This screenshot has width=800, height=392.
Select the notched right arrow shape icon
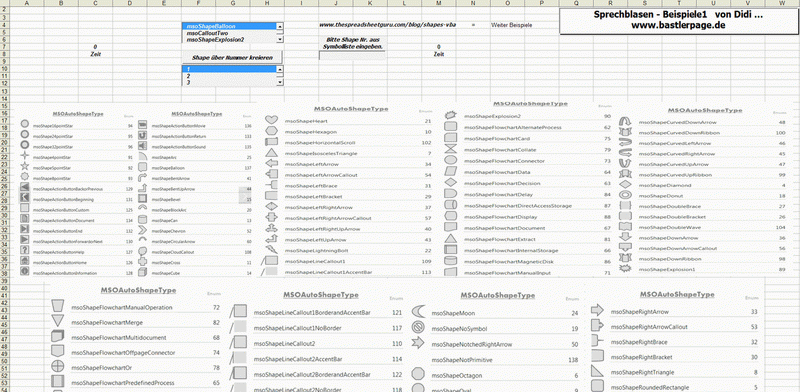click(x=418, y=342)
